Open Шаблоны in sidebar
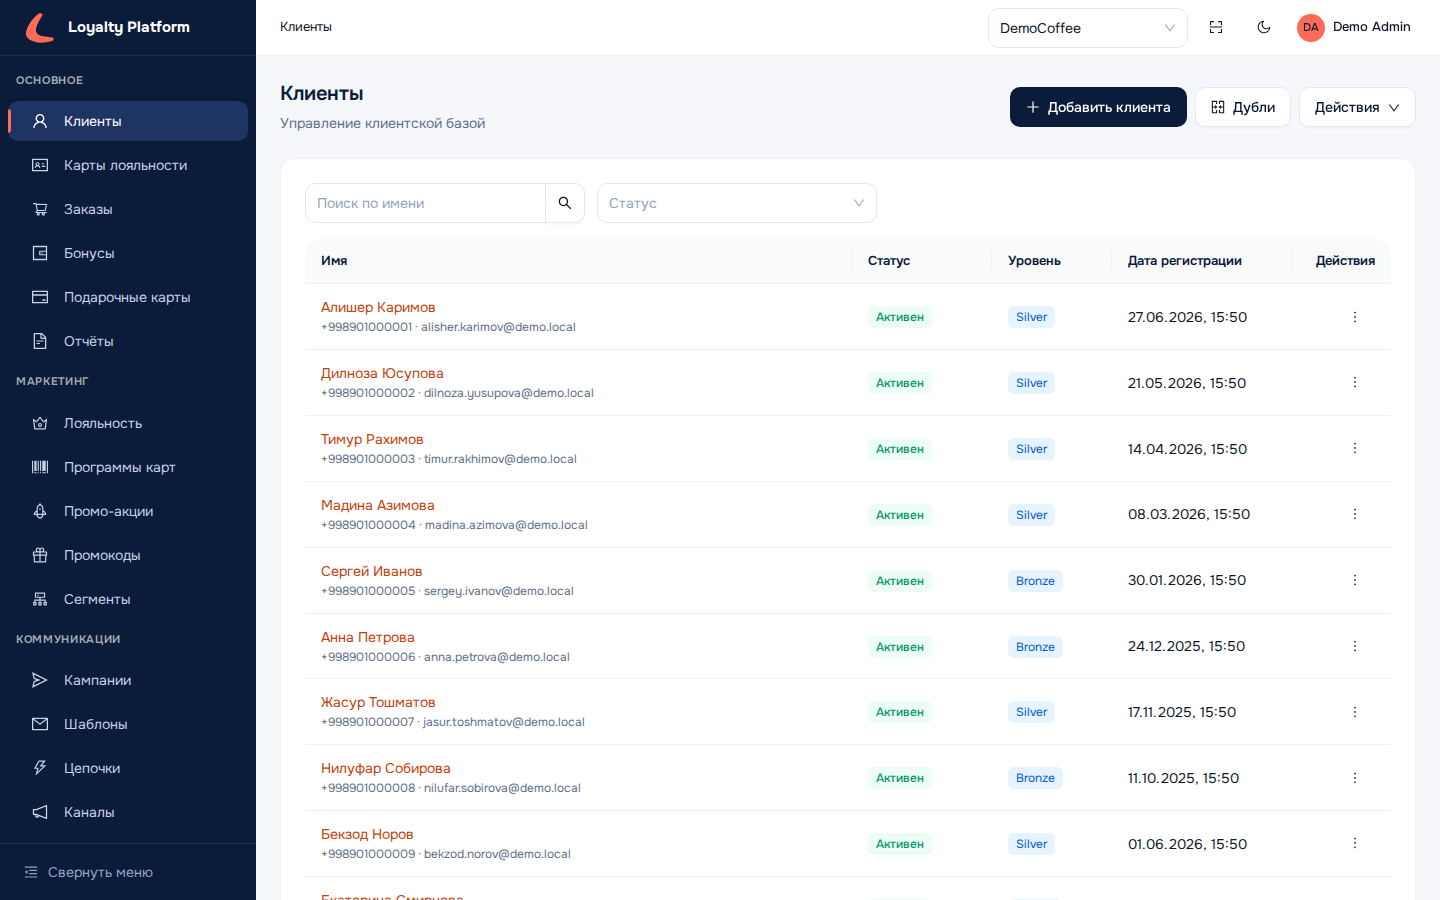Viewport: 1440px width, 900px height. (x=128, y=724)
